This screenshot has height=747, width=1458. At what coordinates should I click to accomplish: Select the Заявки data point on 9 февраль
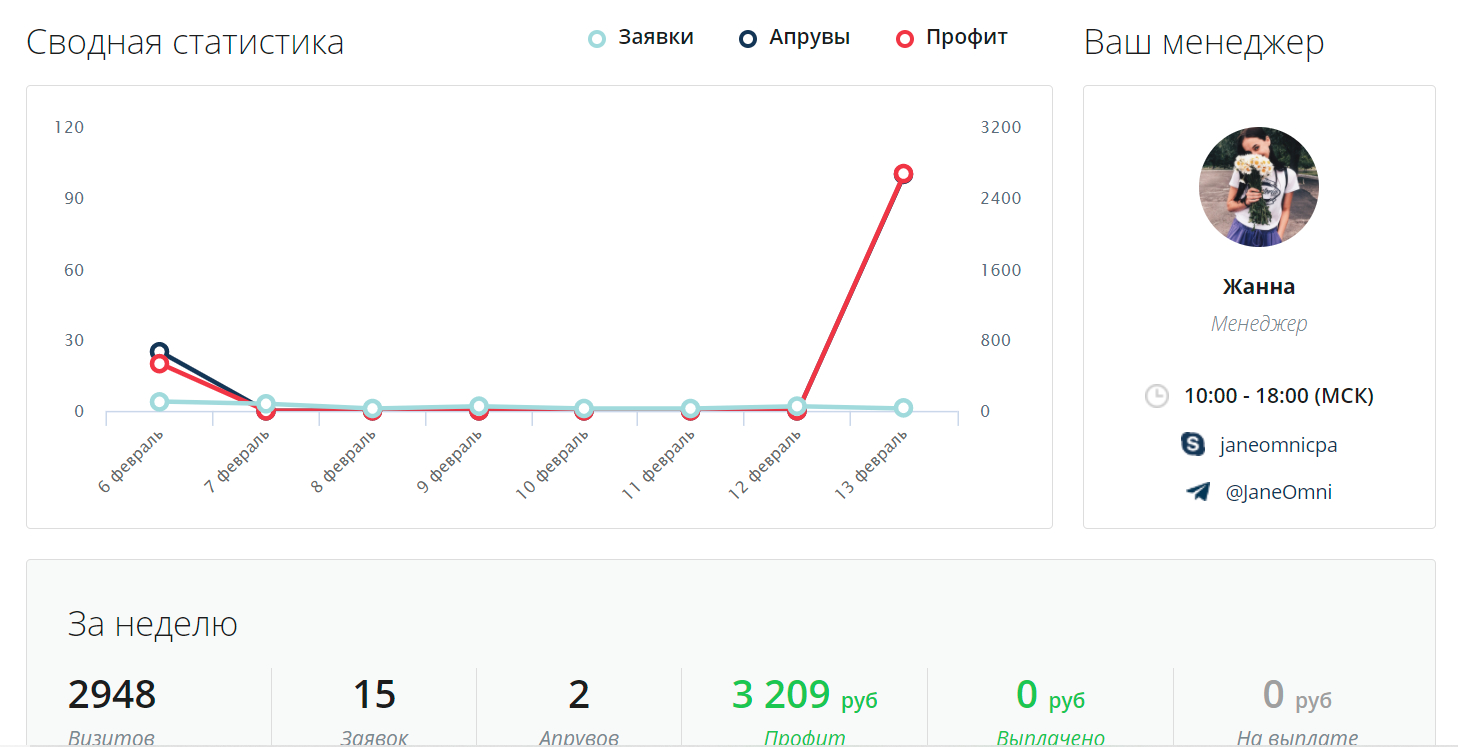[479, 406]
